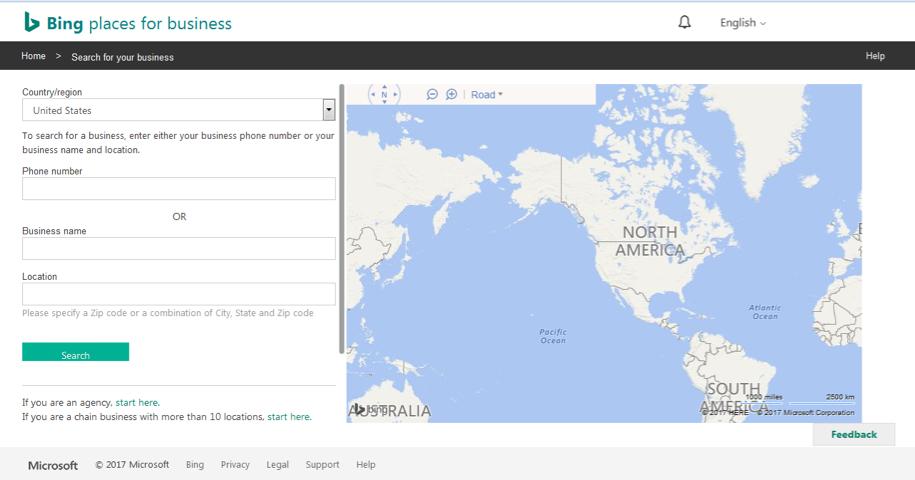Focus the Location input field
This screenshot has height=480, width=915.
(179, 294)
